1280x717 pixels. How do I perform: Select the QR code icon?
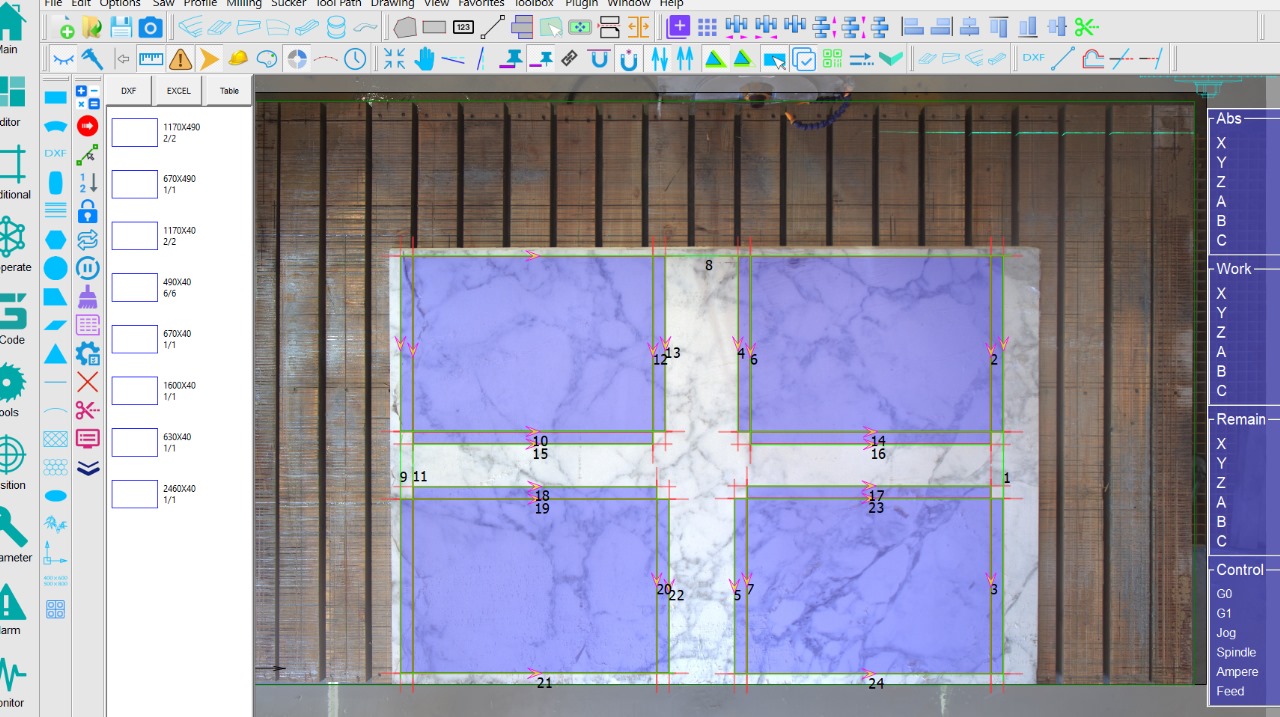click(832, 59)
